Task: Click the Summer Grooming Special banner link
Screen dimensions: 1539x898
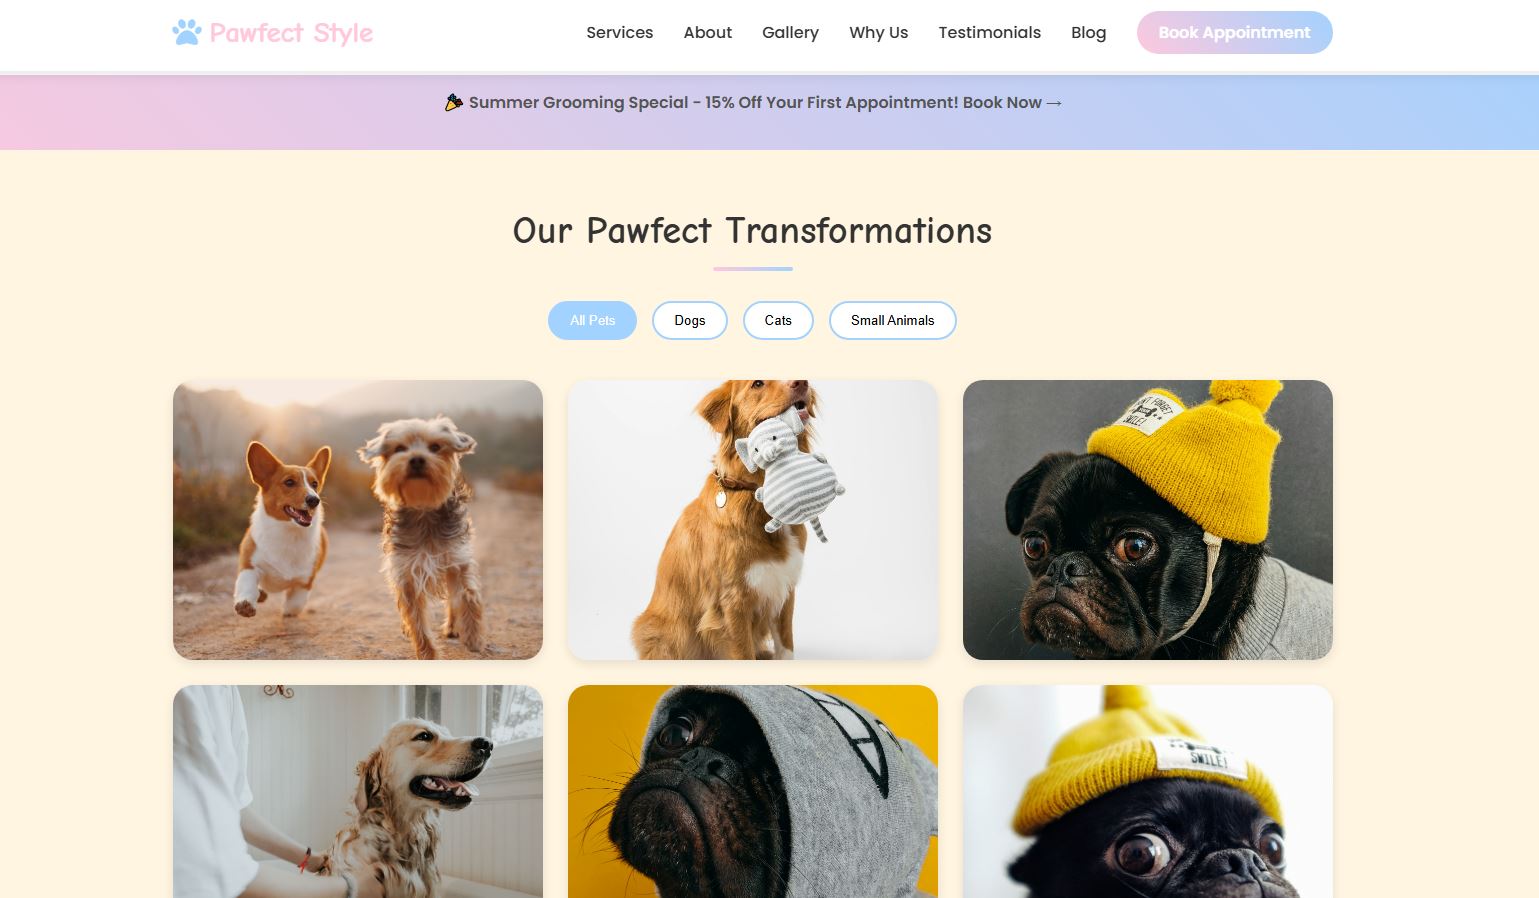Action: pyautogui.click(x=753, y=102)
